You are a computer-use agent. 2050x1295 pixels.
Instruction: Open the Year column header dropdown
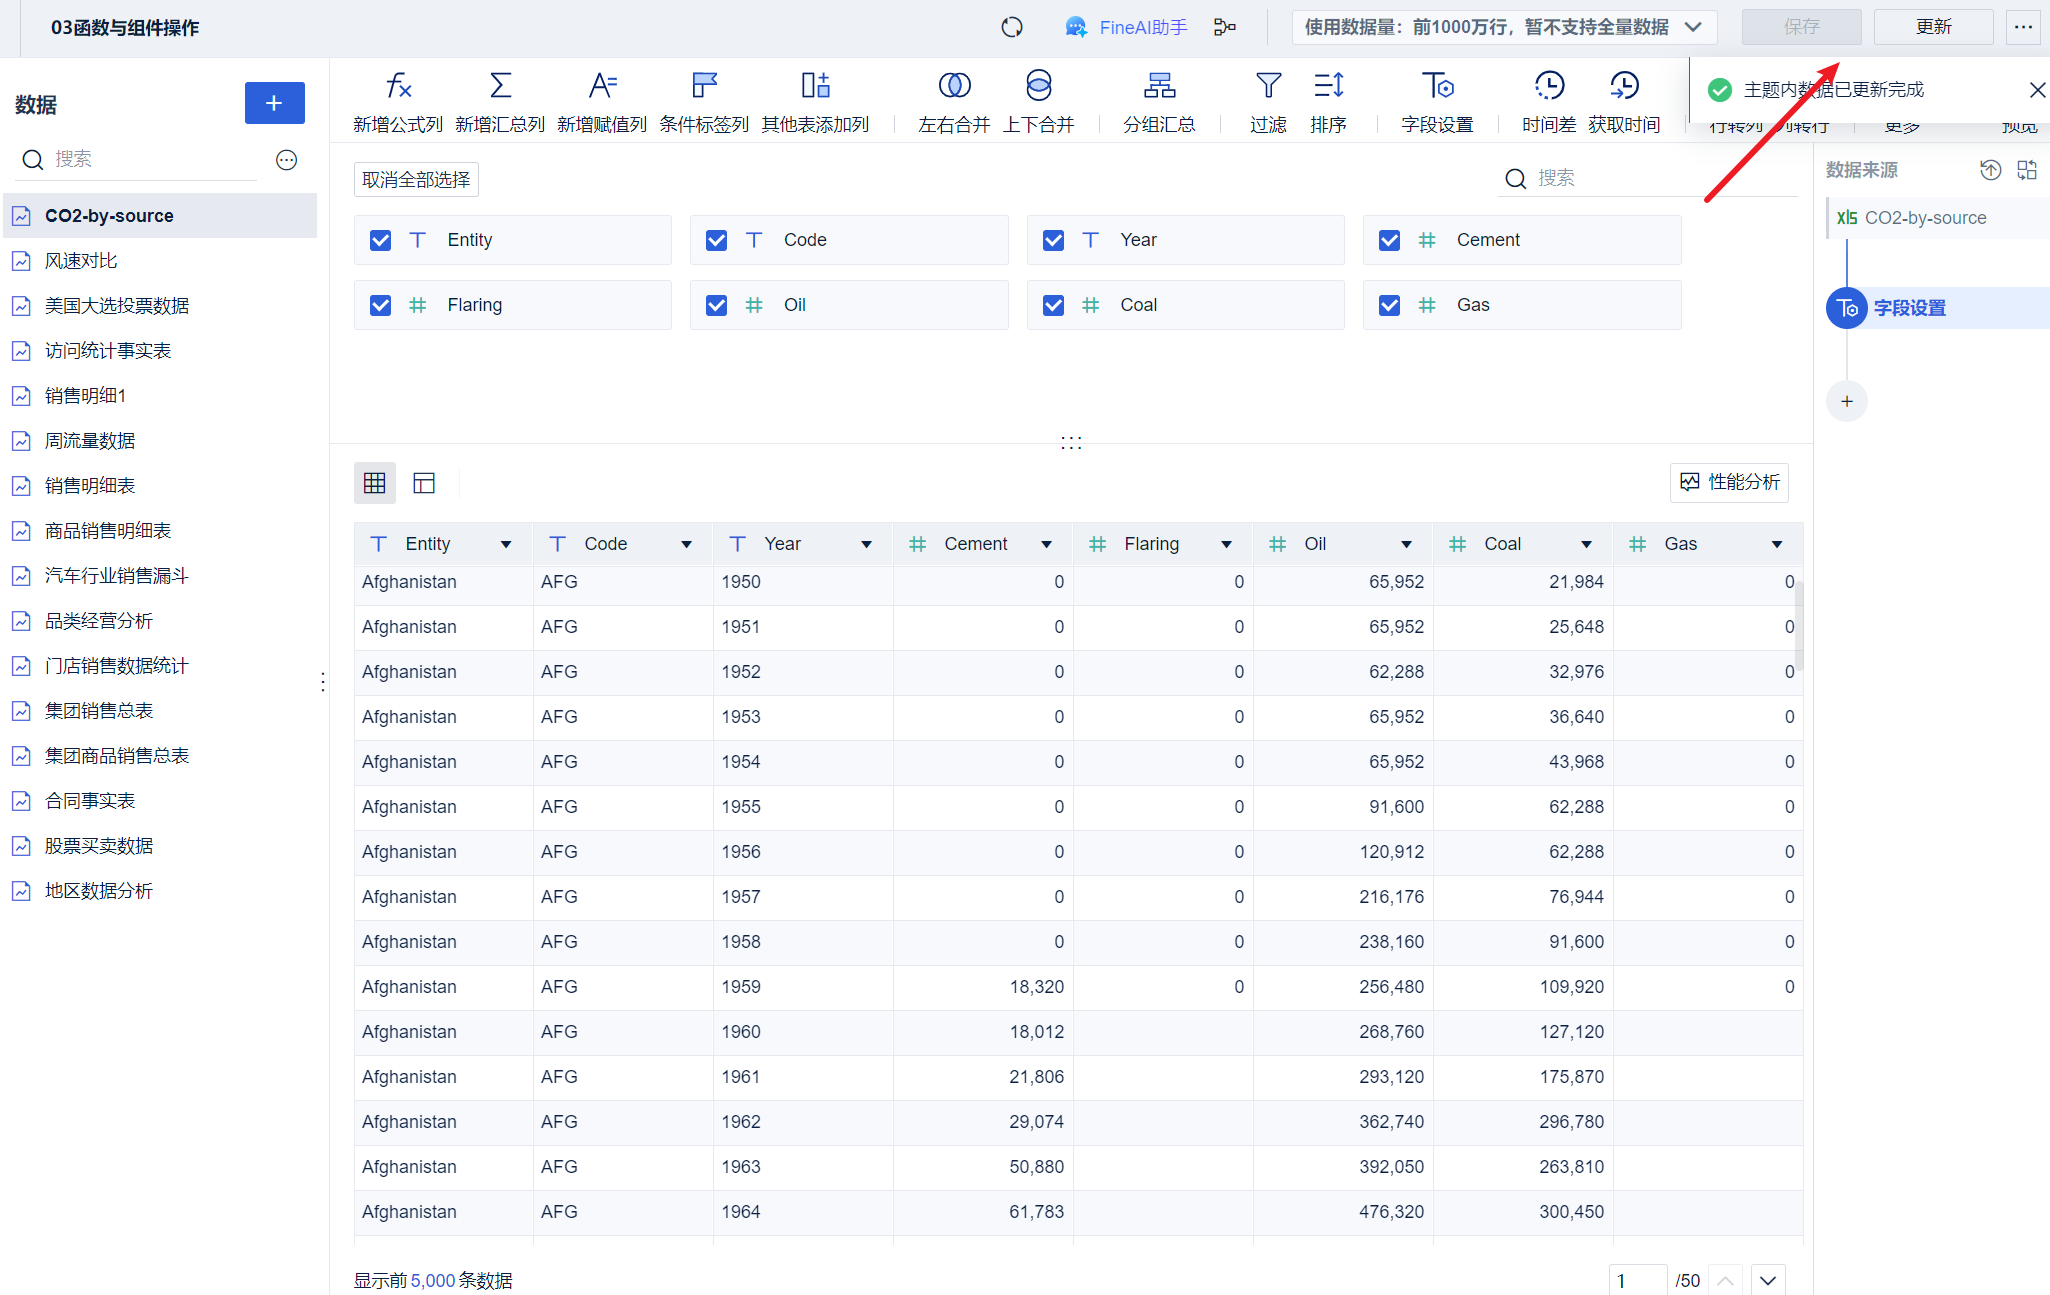click(866, 544)
